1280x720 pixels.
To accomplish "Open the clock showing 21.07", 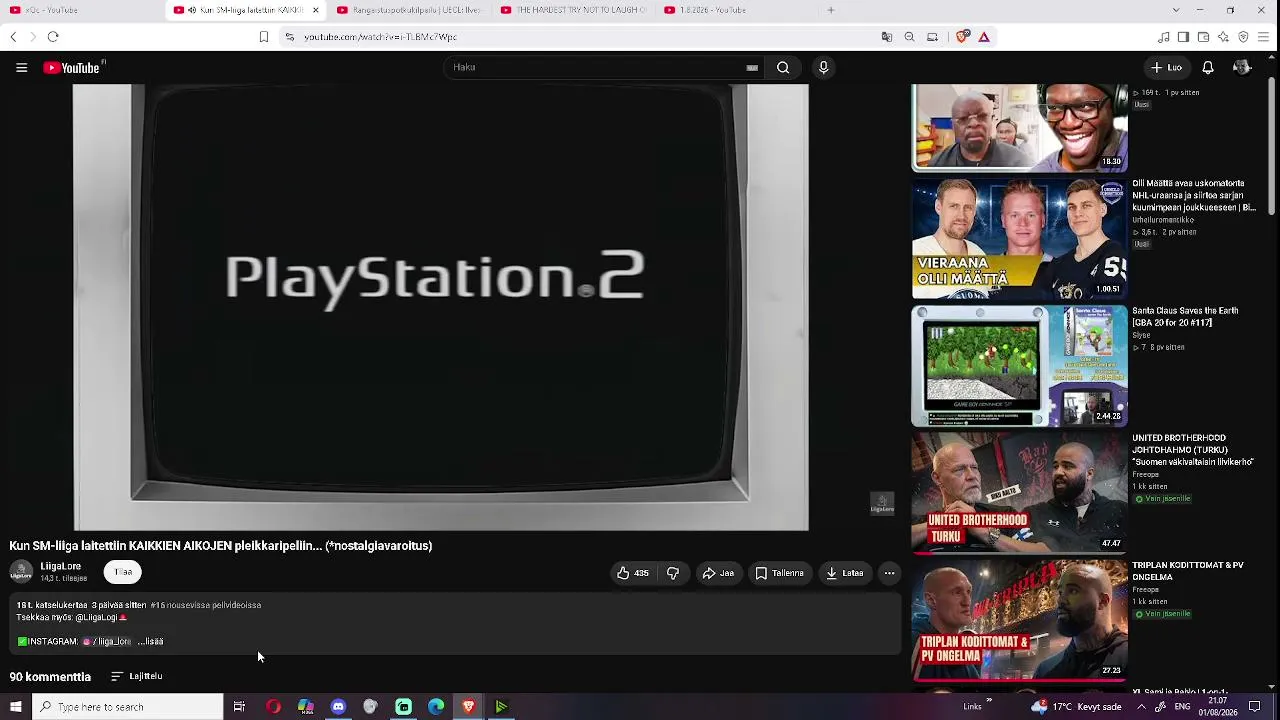I will (1217, 707).
